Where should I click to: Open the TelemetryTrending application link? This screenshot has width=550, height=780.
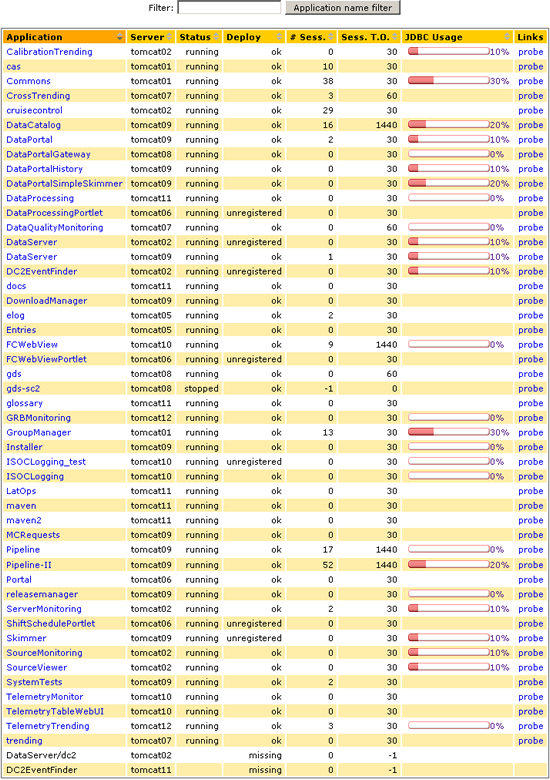tap(48, 726)
